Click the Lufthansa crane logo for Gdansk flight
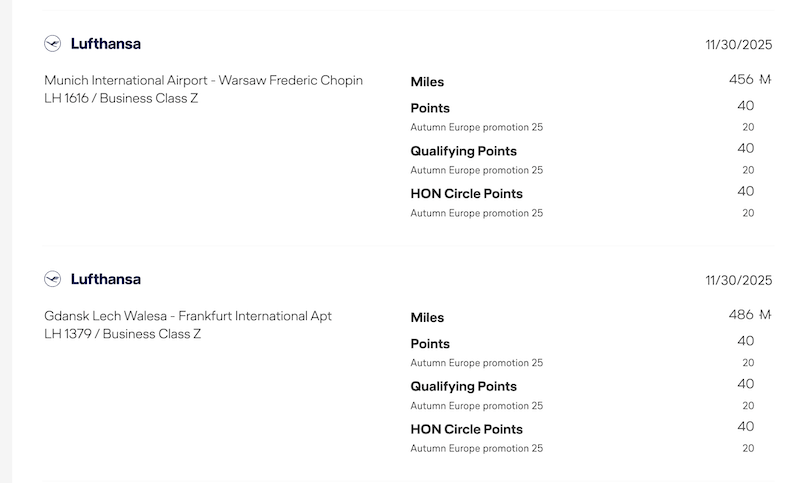Screen dimensions: 800x483 point(53,279)
